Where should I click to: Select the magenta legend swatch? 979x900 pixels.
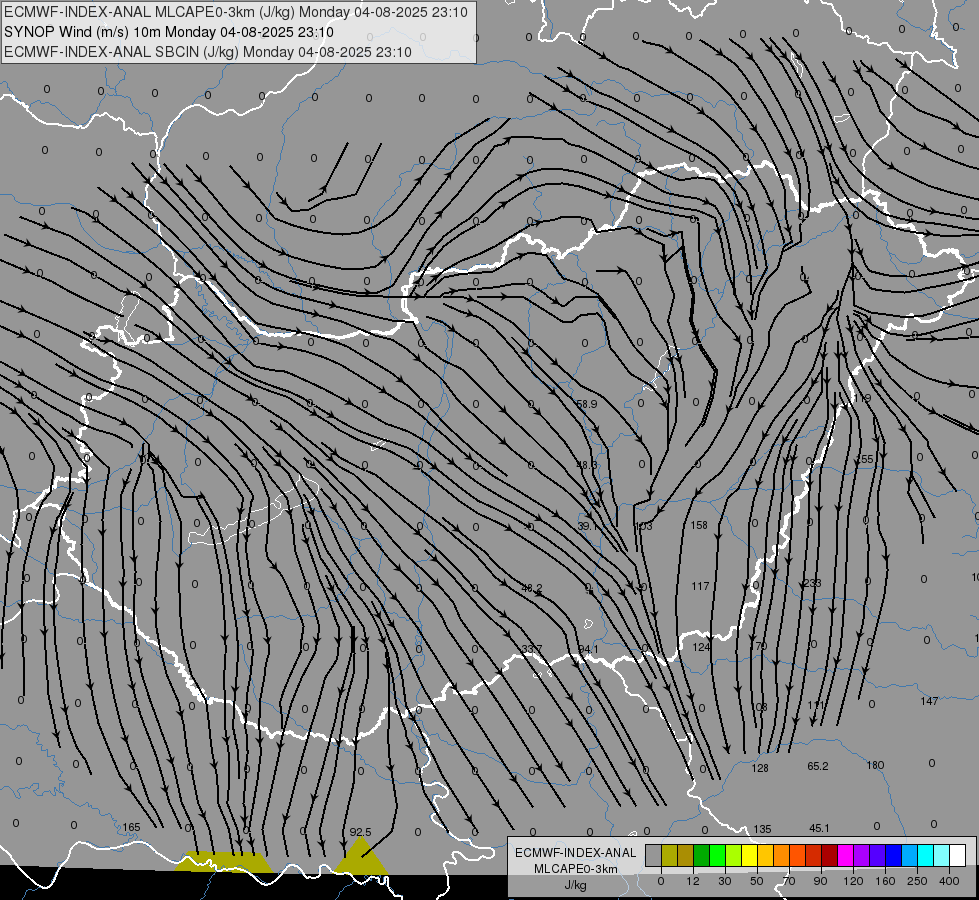[x=845, y=855]
